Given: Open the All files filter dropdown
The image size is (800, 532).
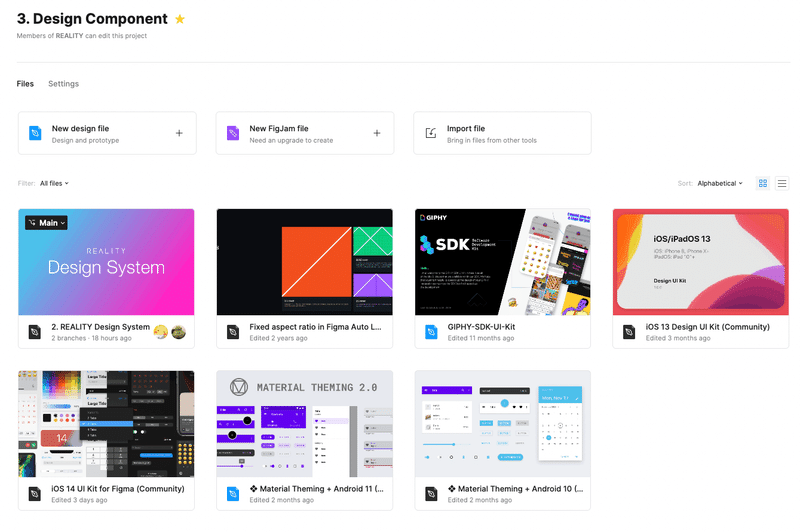Looking at the screenshot, I should coord(54,183).
